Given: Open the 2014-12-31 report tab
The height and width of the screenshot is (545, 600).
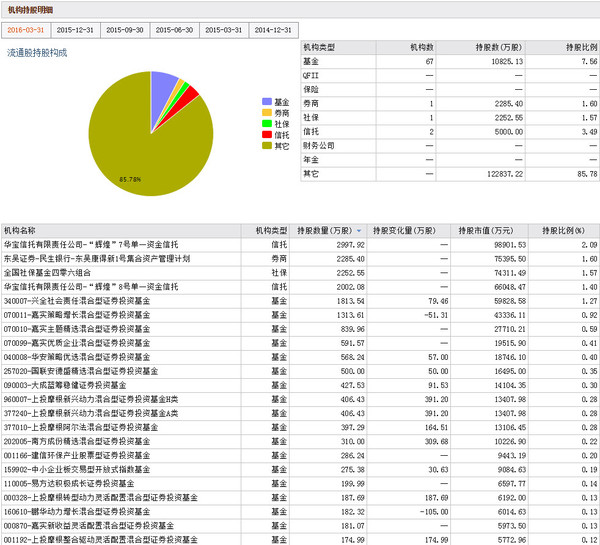Looking at the screenshot, I should point(275,31).
